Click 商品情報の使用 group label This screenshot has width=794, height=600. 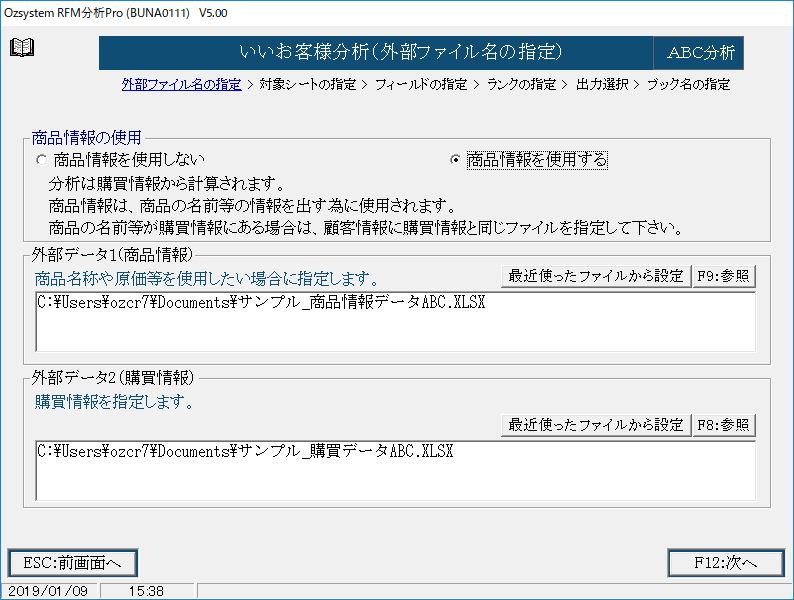[x=87, y=138]
